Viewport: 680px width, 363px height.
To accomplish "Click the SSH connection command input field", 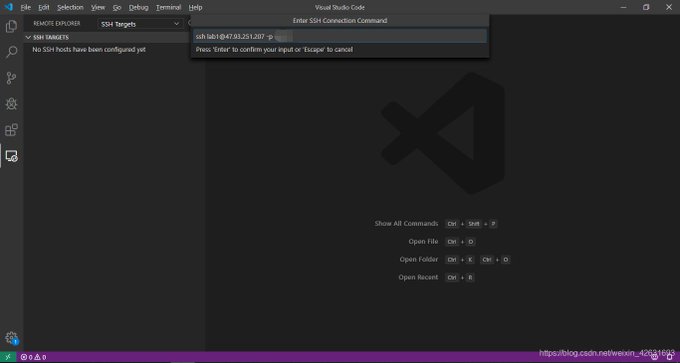I will point(340,36).
